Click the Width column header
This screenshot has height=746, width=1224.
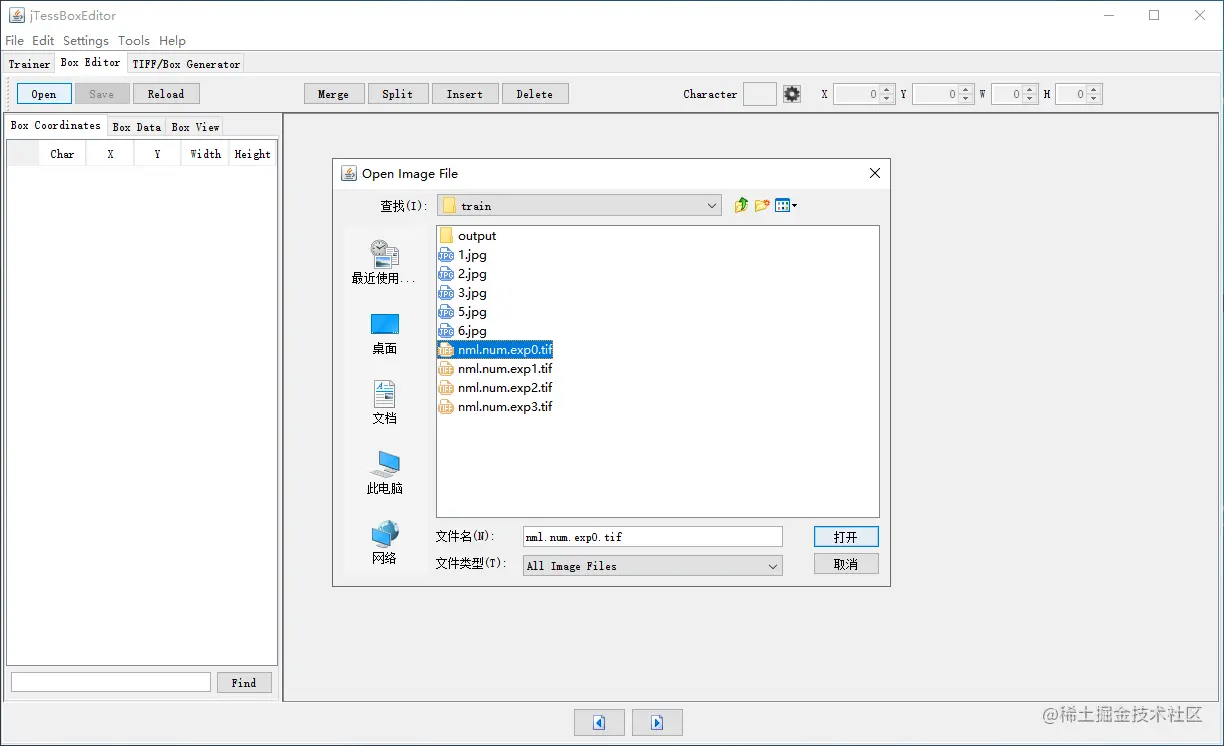pyautogui.click(x=206, y=154)
